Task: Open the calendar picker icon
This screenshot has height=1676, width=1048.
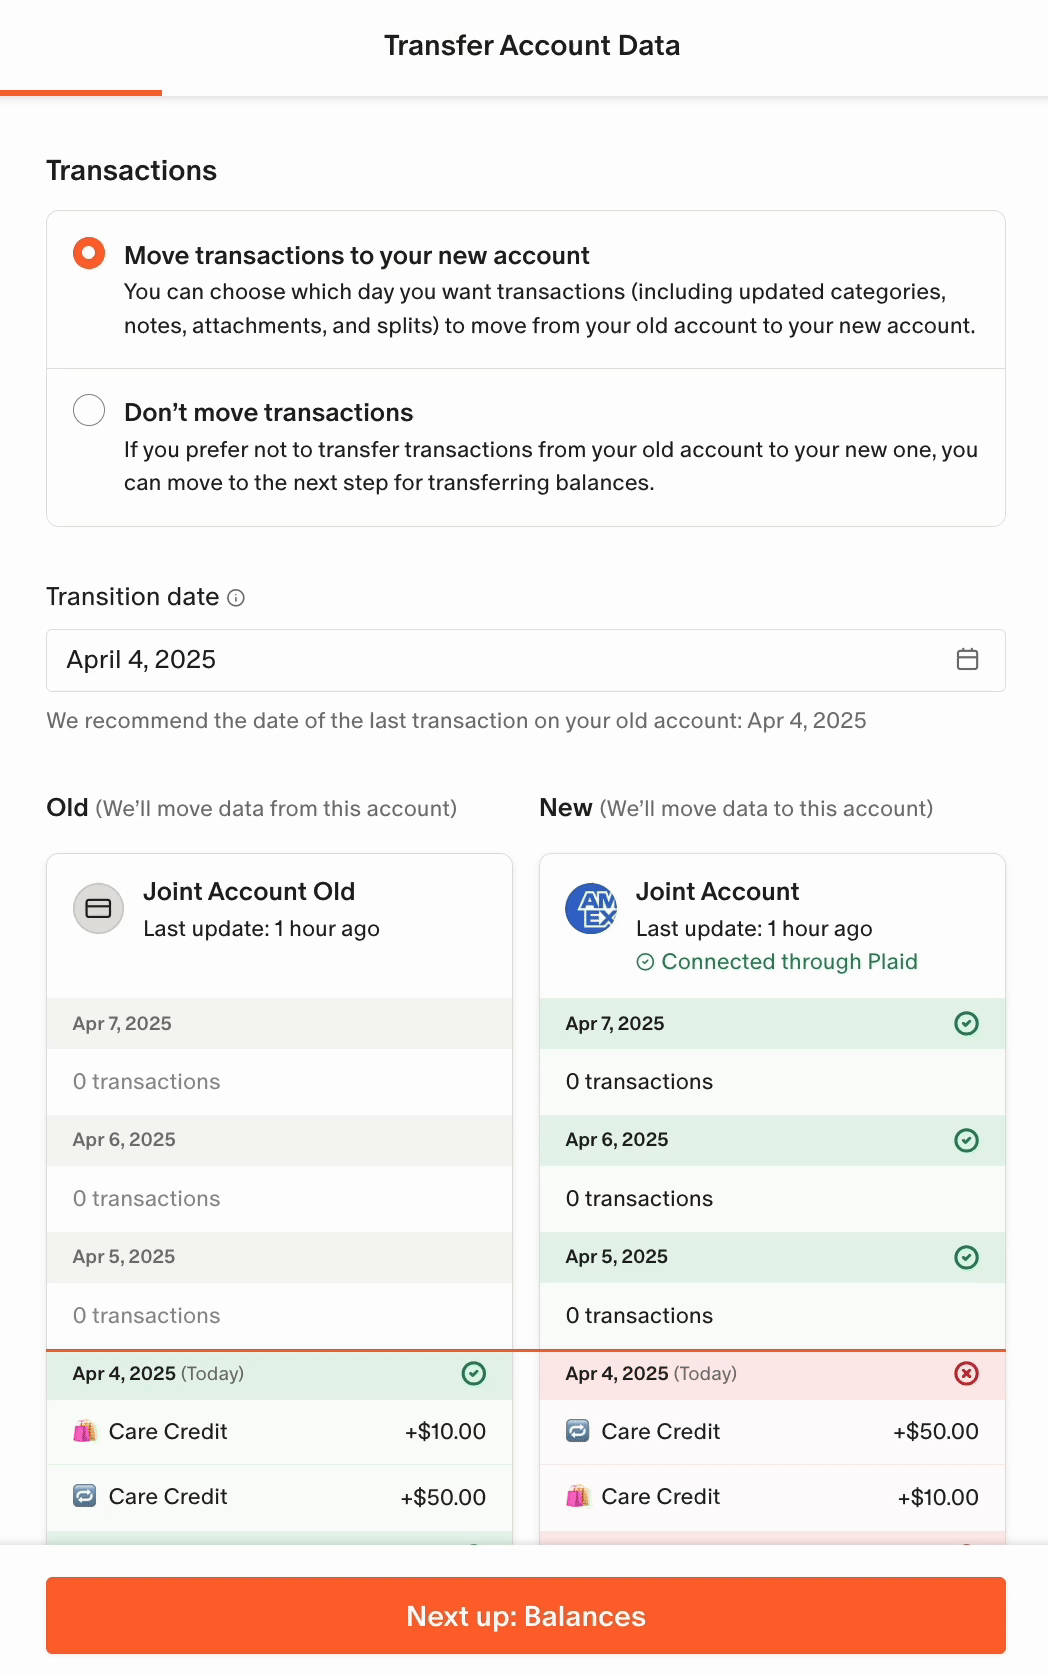Action: coord(967,659)
